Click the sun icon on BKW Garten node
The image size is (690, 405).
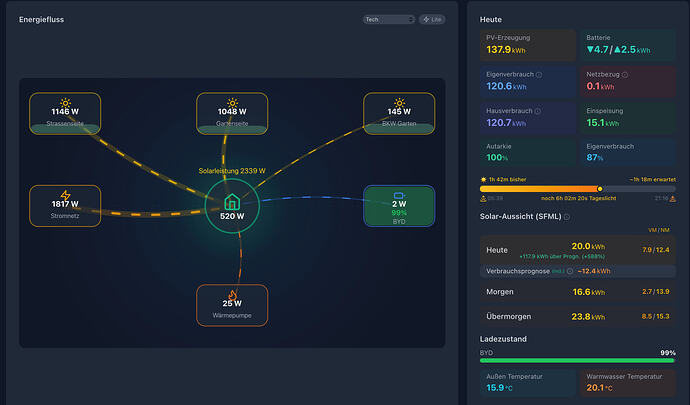point(399,103)
